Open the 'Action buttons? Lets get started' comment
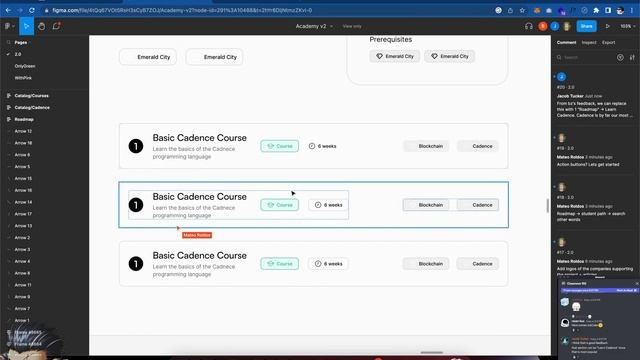 tap(595, 151)
